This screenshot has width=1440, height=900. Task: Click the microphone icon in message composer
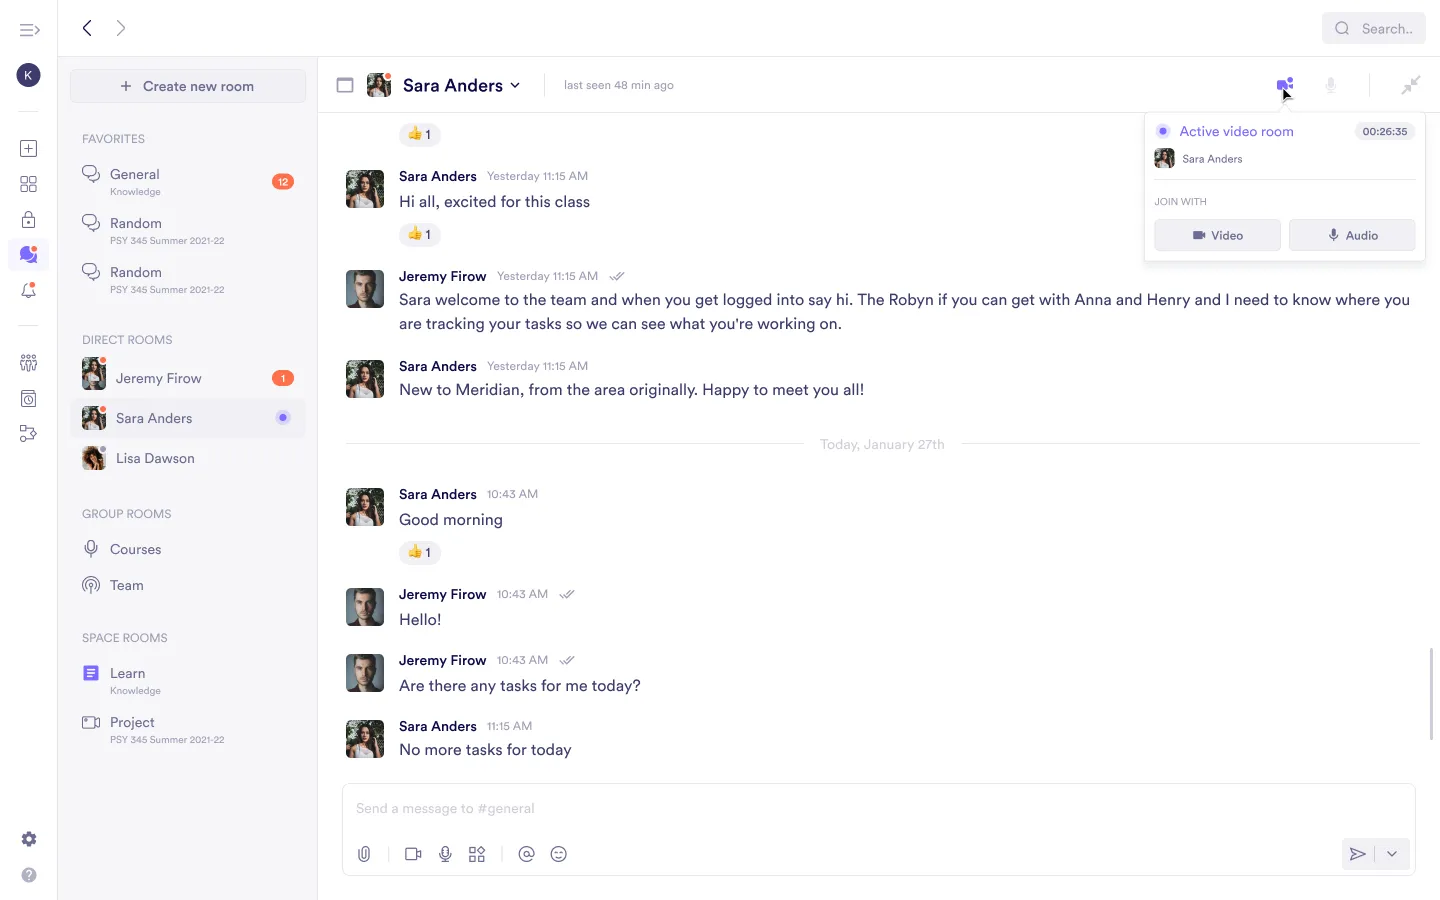[445, 854]
